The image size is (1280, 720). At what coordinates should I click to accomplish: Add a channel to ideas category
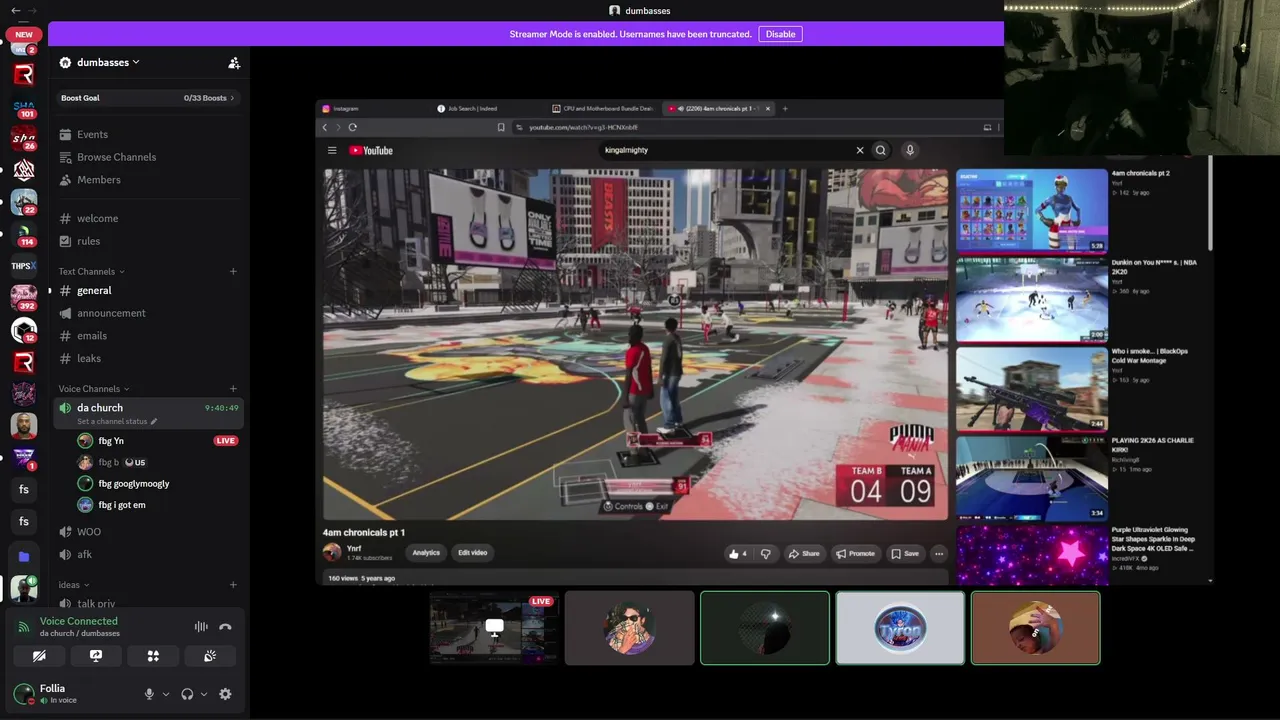point(233,585)
